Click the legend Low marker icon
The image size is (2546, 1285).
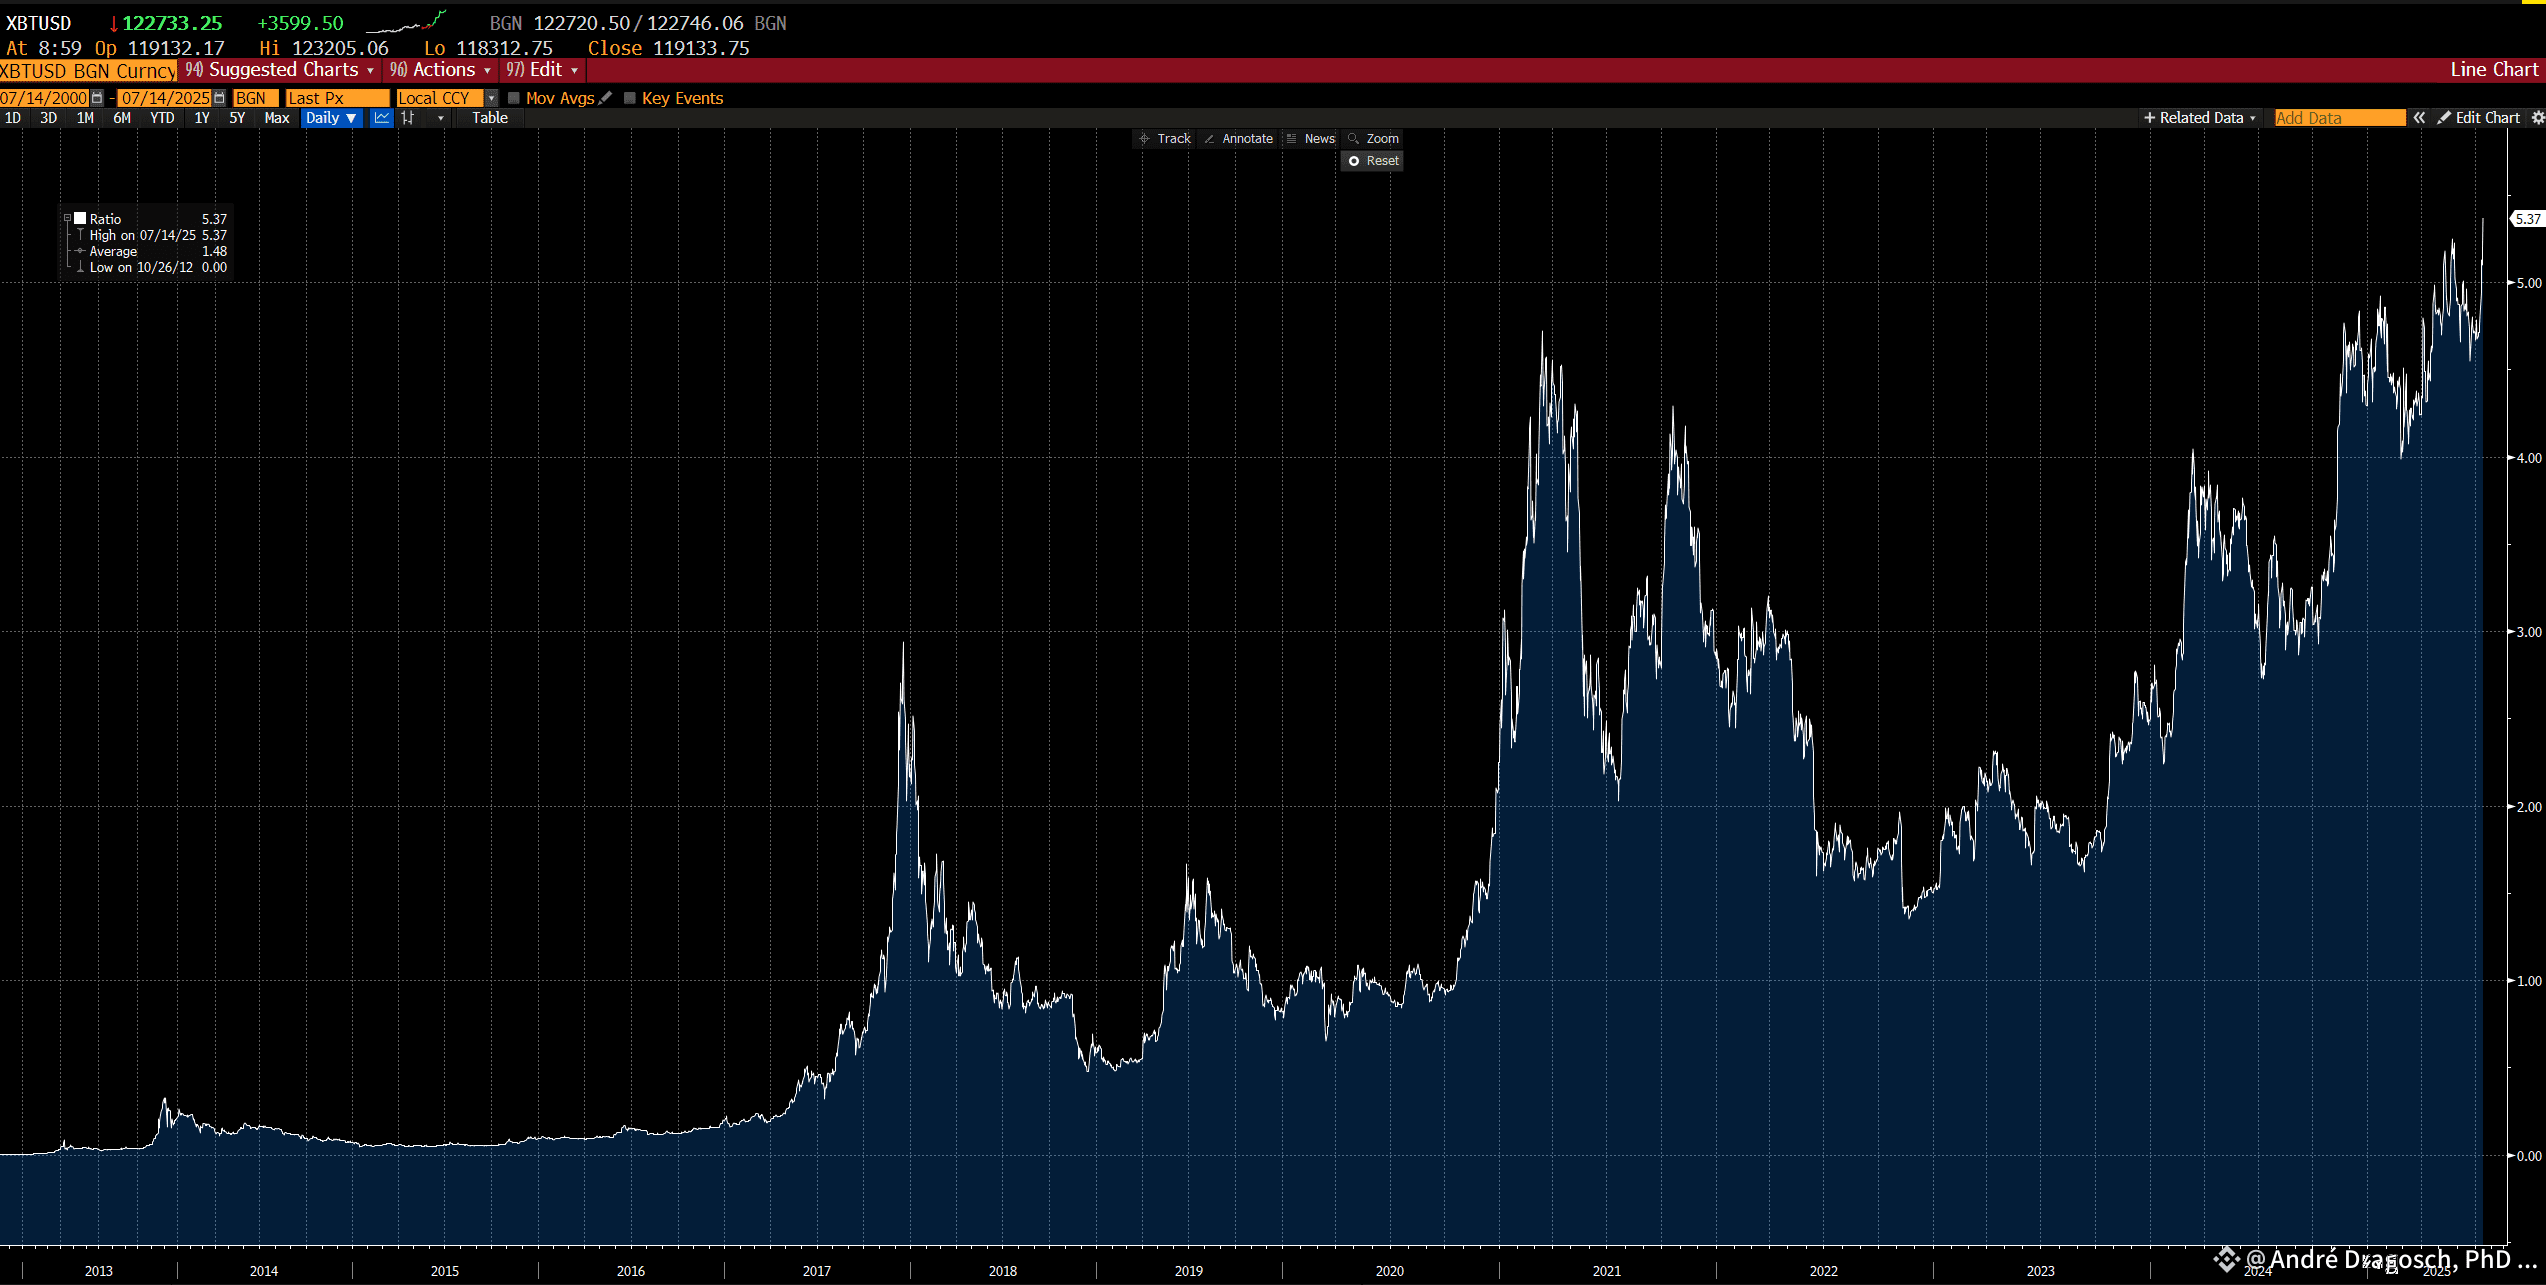coord(80,267)
